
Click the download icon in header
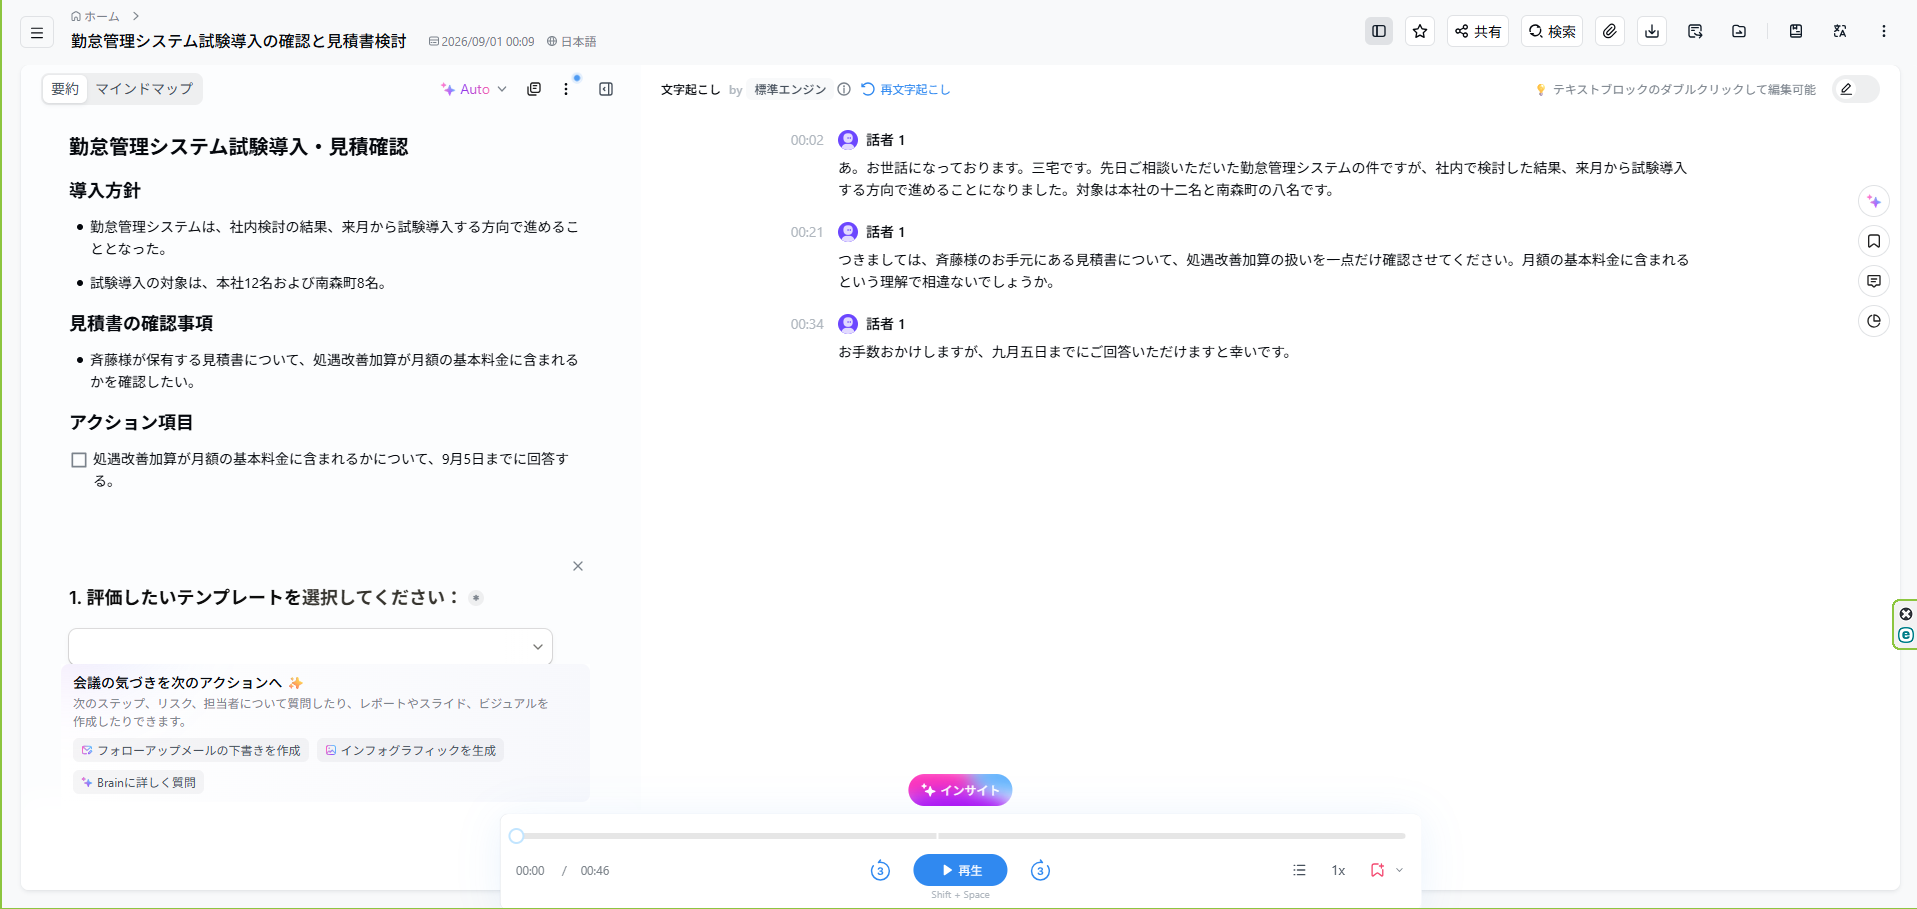click(x=1652, y=31)
